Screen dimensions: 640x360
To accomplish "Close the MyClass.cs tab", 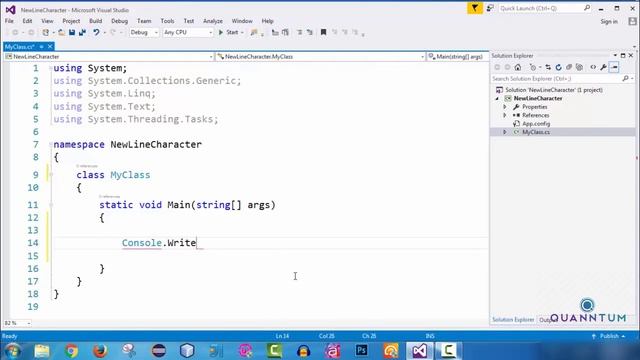I will pyautogui.click(x=50, y=47).
